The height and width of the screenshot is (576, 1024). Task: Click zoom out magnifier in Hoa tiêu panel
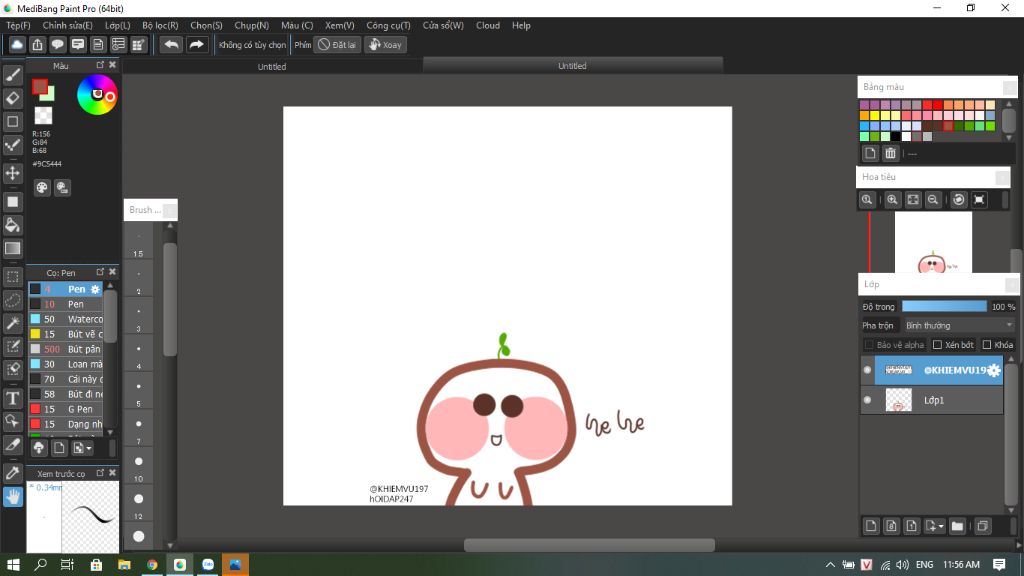pos(933,200)
